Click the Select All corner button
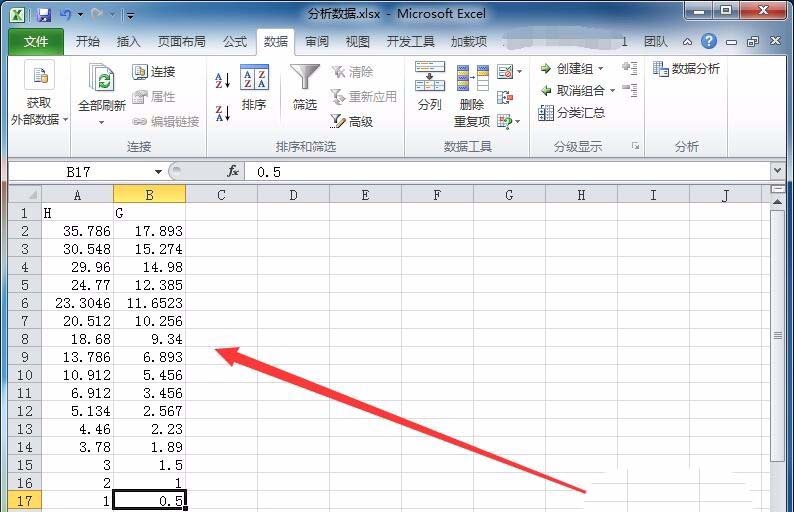The width and height of the screenshot is (794, 512). 25,194
